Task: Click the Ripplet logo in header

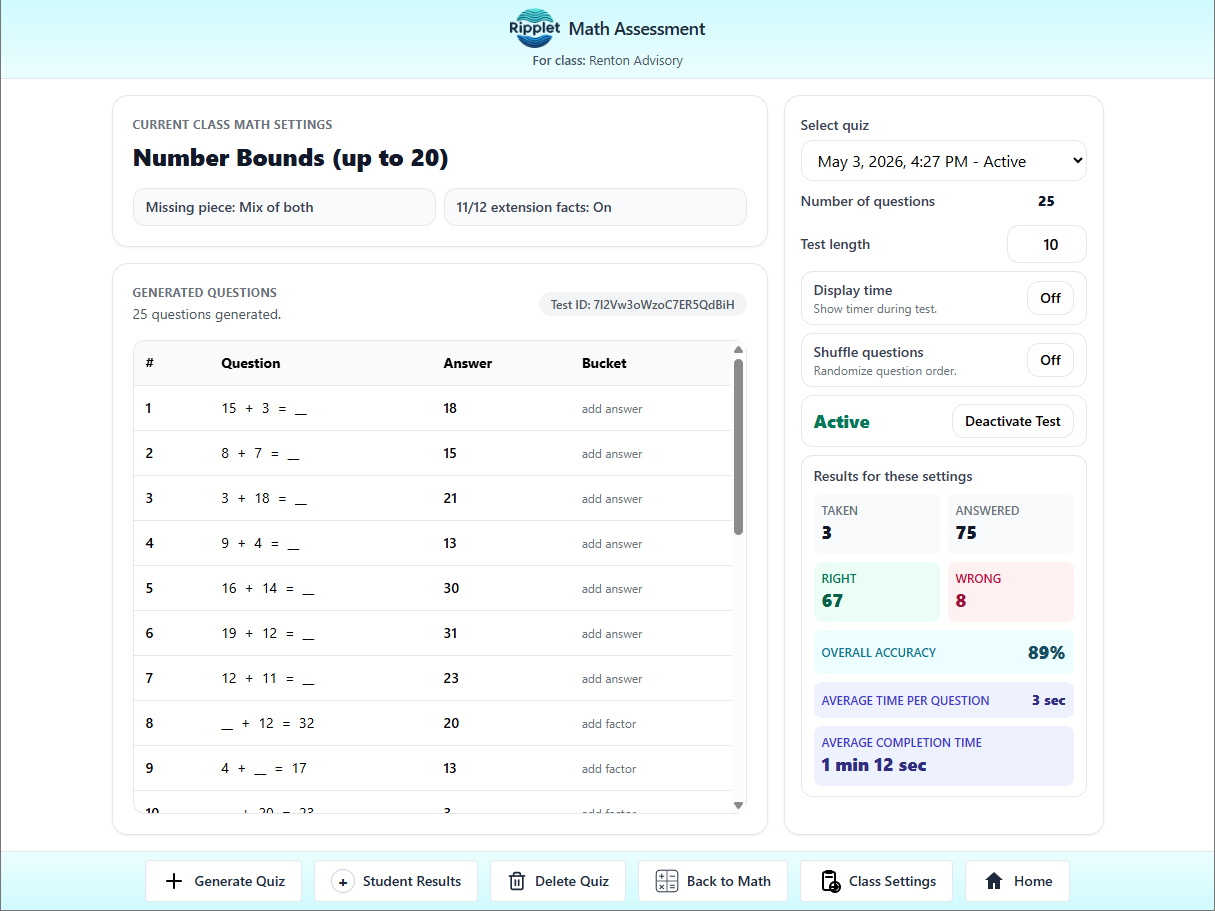Action: [x=534, y=28]
